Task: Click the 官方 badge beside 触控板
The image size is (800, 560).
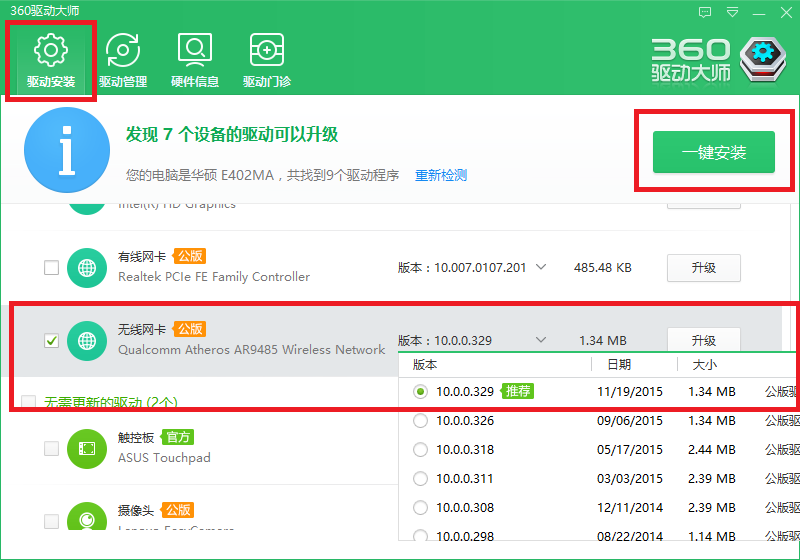Action: (178, 437)
